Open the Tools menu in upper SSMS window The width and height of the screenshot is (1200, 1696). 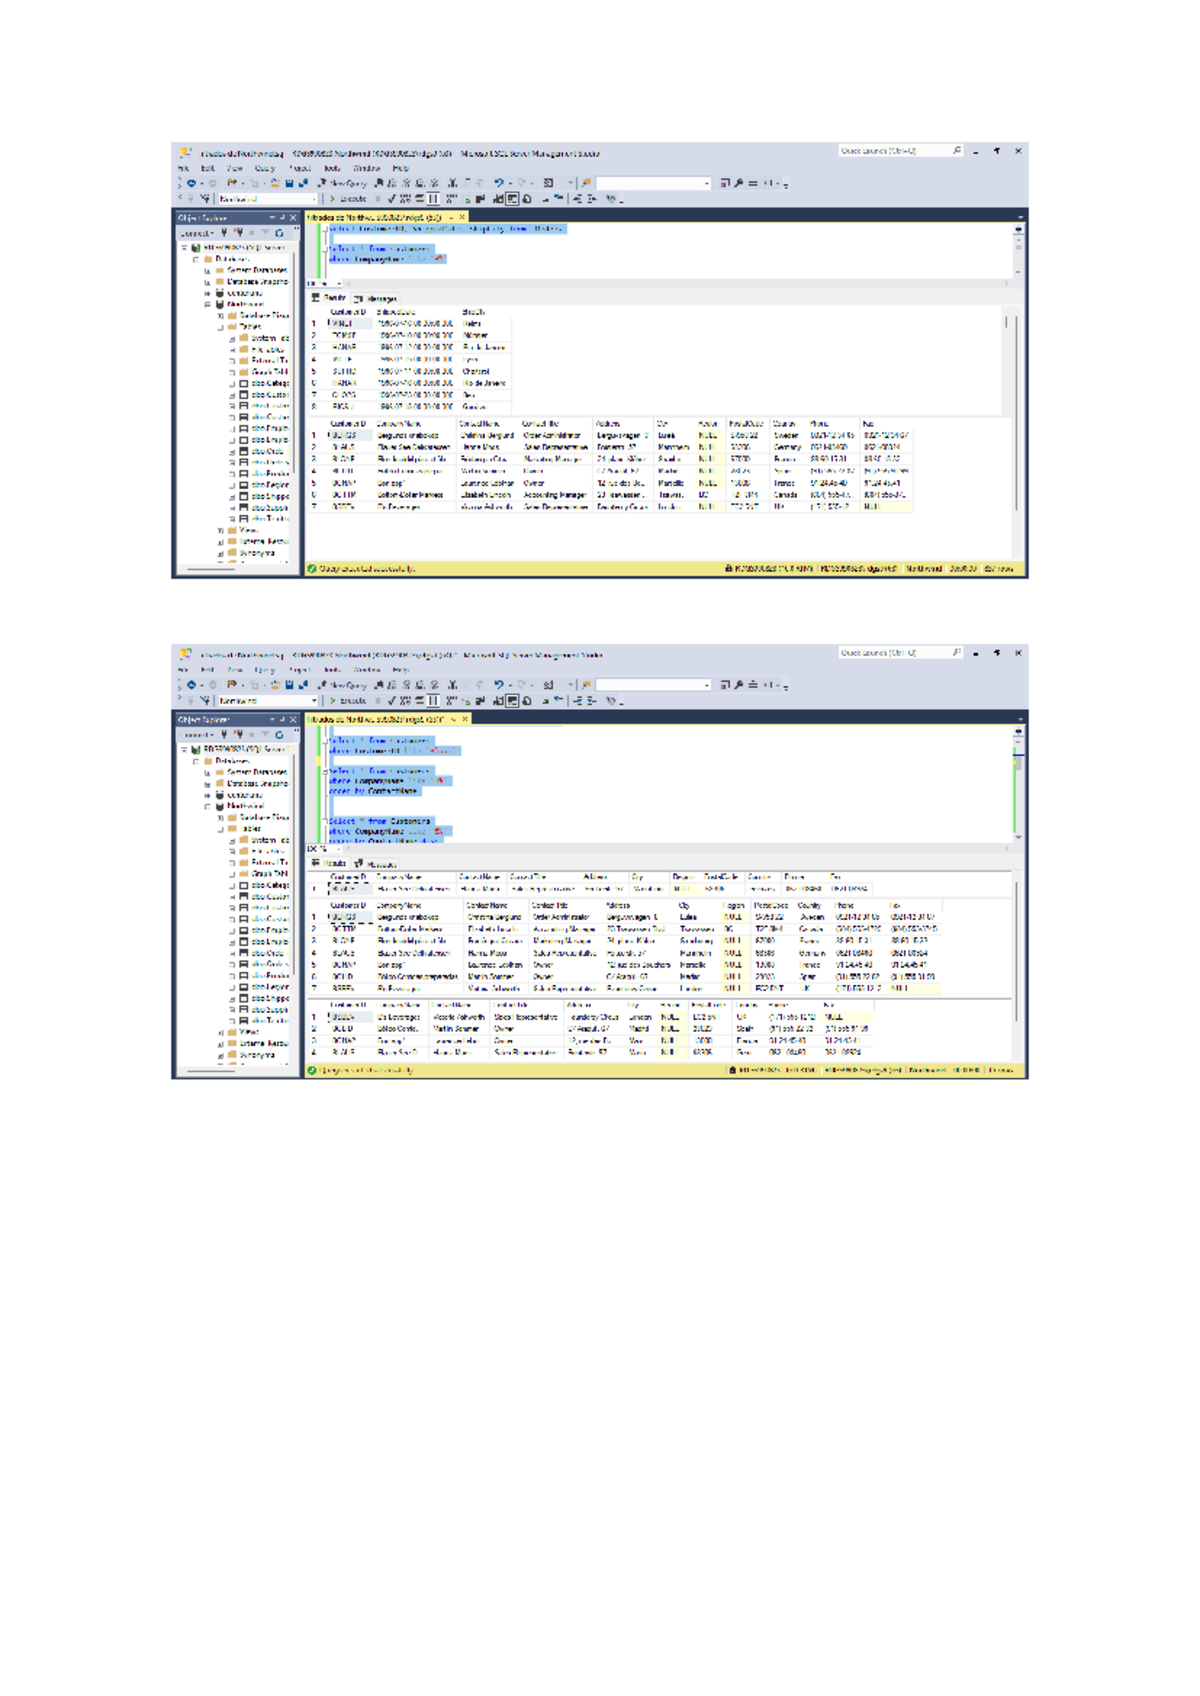click(332, 169)
